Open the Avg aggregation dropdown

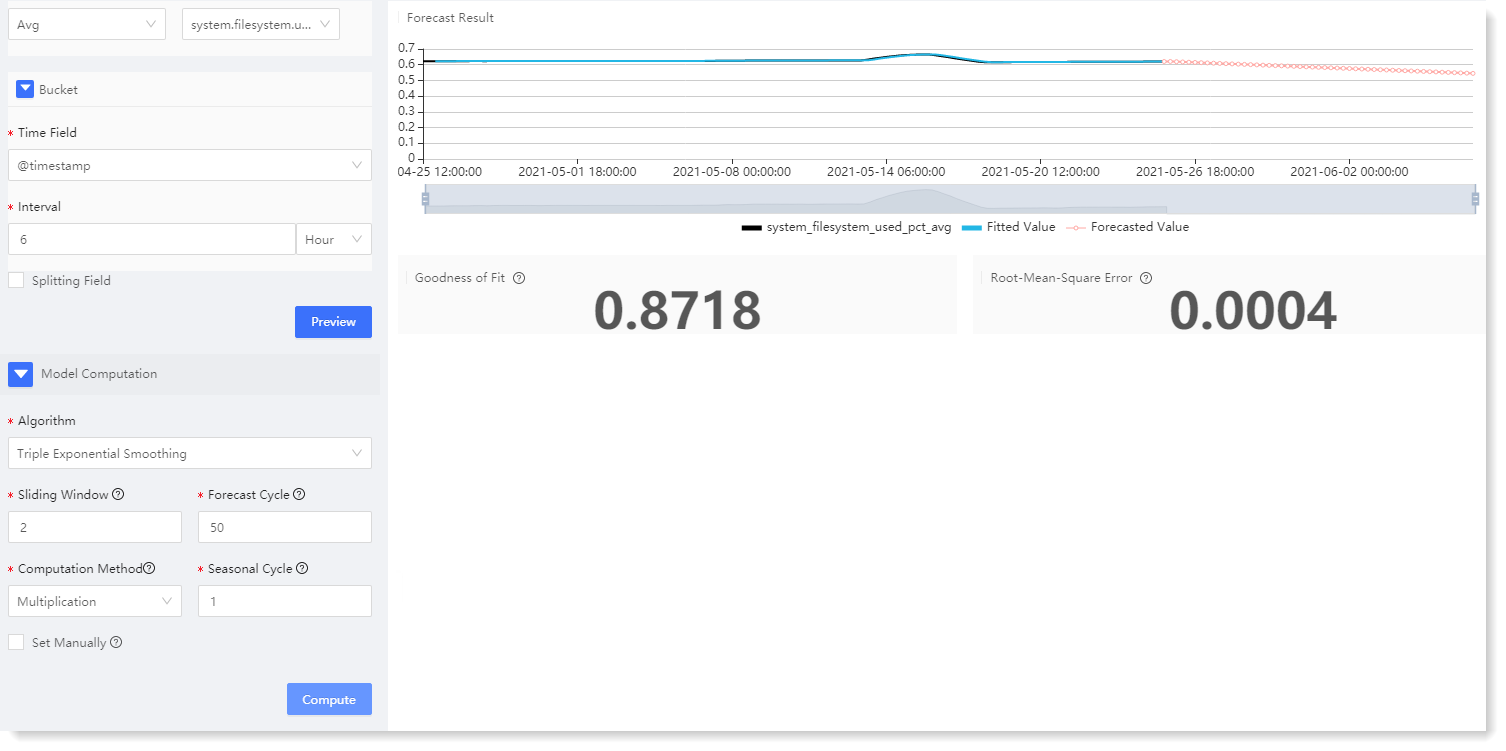87,25
